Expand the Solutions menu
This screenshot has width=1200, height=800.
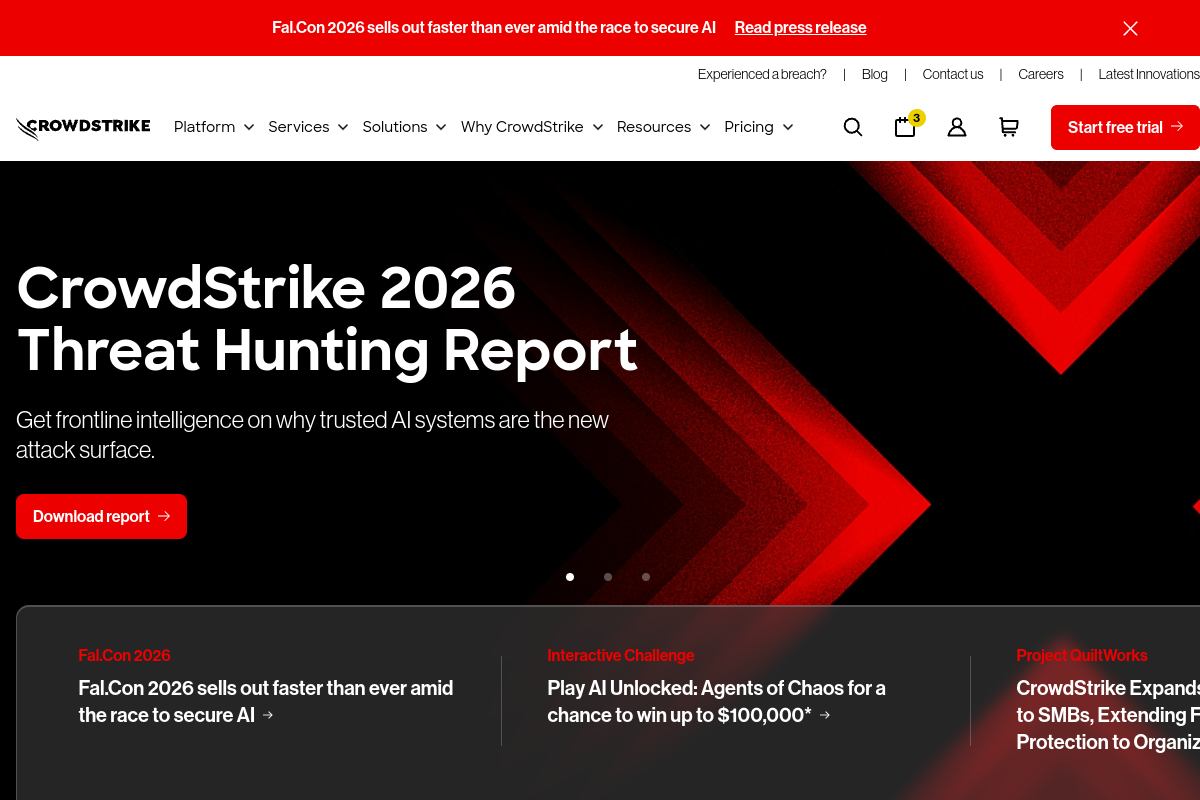[x=404, y=127]
